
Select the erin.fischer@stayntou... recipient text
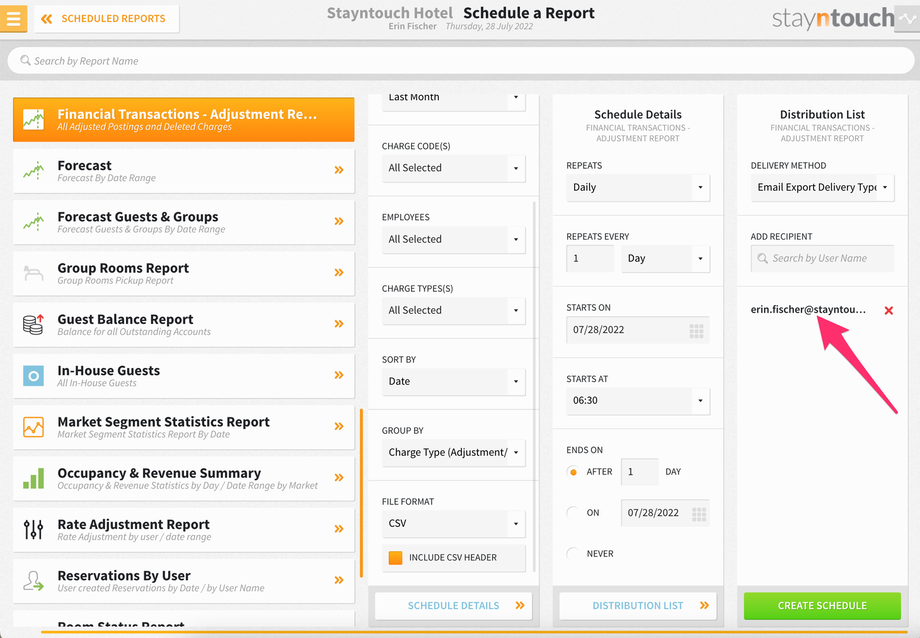click(x=808, y=310)
